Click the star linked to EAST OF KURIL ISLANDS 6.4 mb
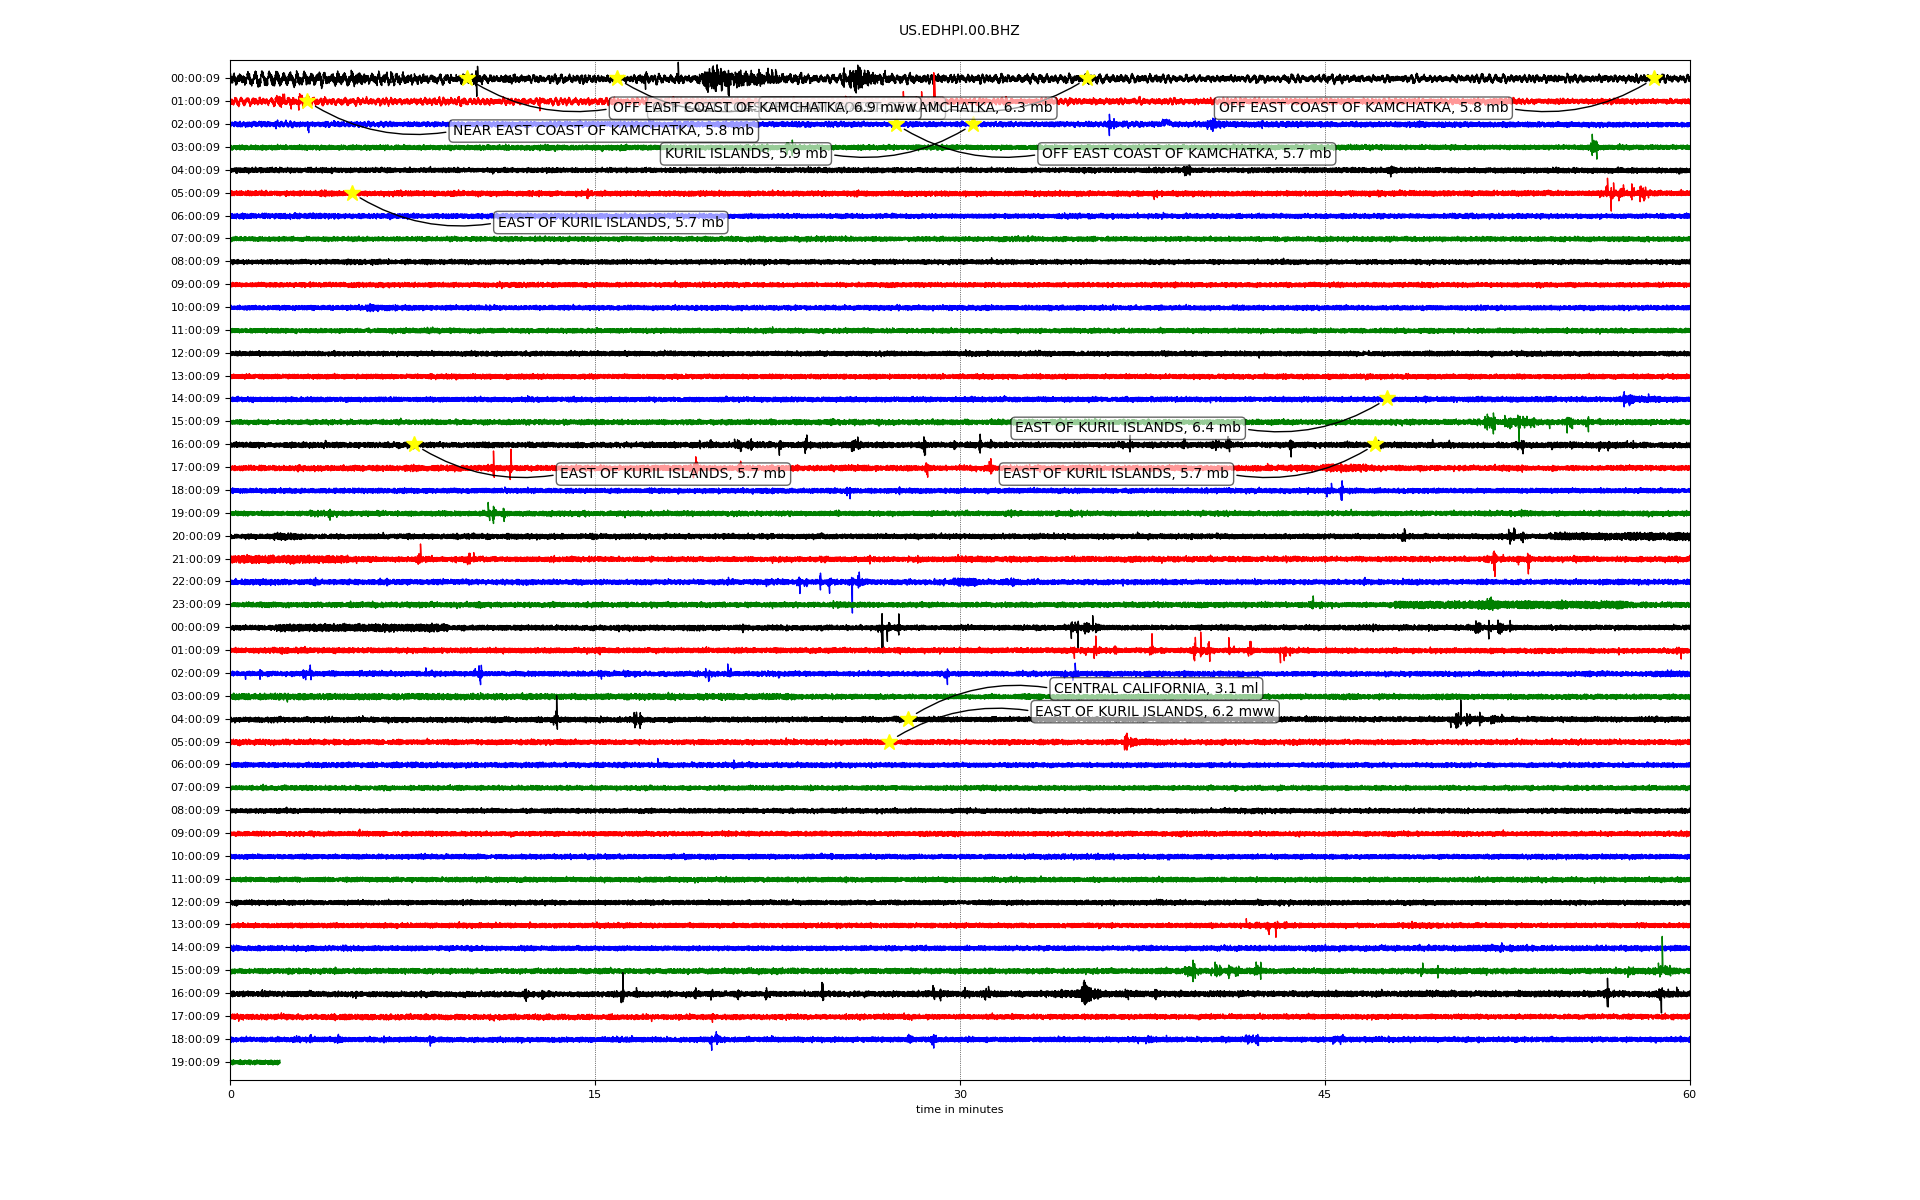This screenshot has width=1920, height=1200. 1387,398
